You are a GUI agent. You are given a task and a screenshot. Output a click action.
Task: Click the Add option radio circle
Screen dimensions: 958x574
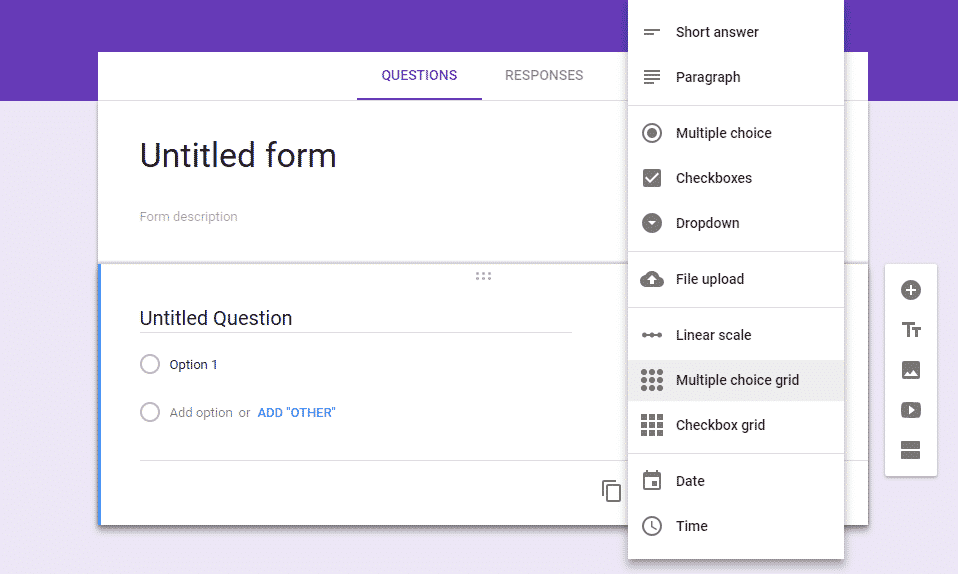tap(150, 412)
